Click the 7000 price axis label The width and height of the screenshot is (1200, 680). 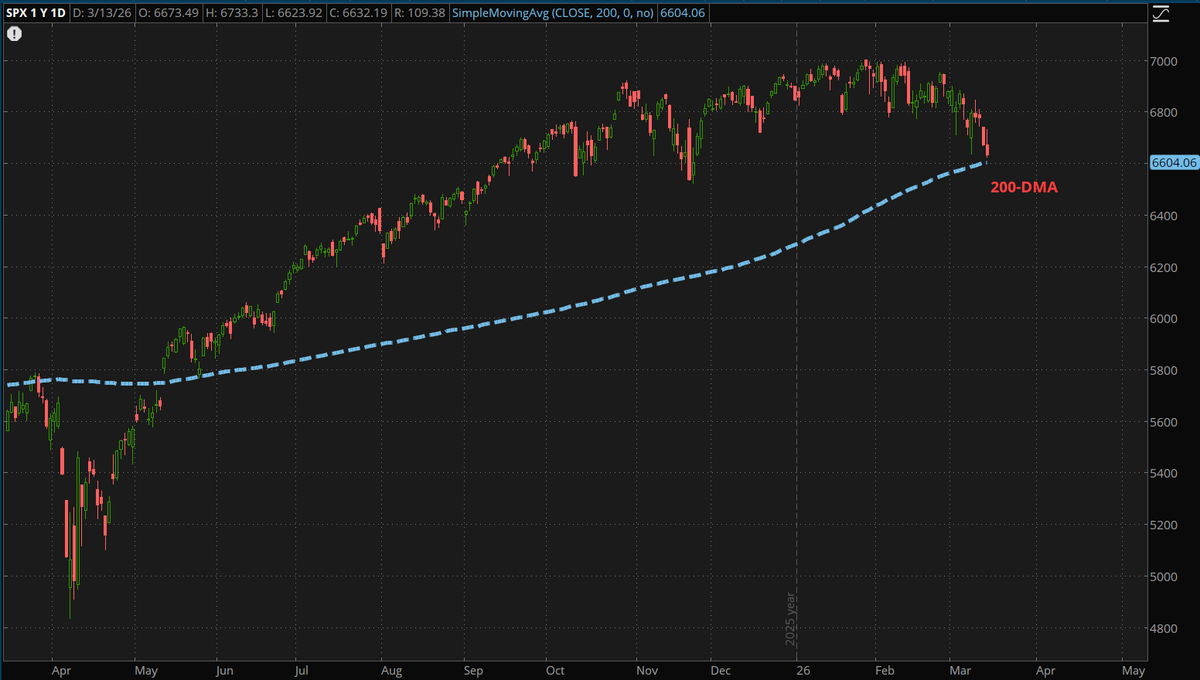click(1165, 61)
